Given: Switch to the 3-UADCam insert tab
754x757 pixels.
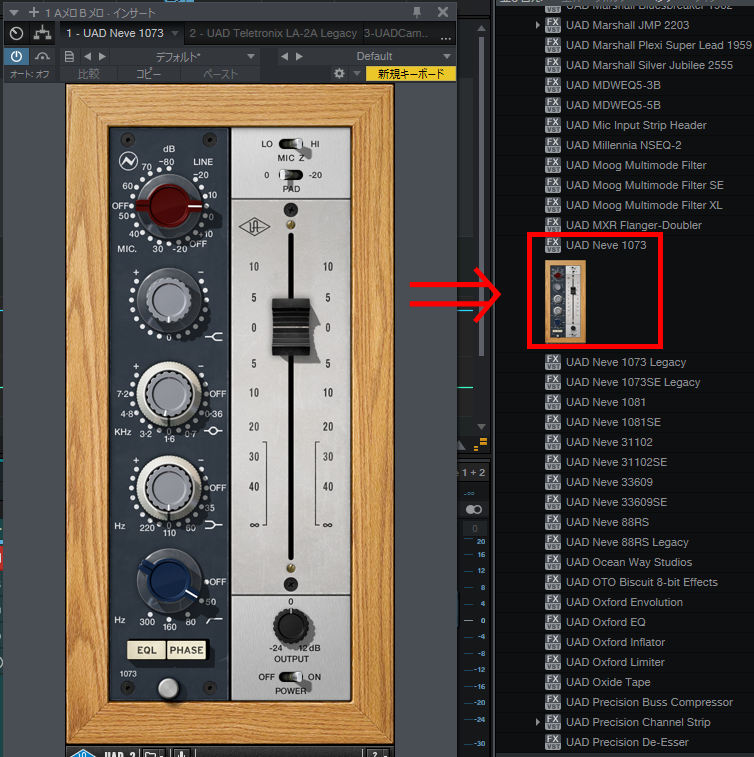Looking at the screenshot, I should [398, 33].
